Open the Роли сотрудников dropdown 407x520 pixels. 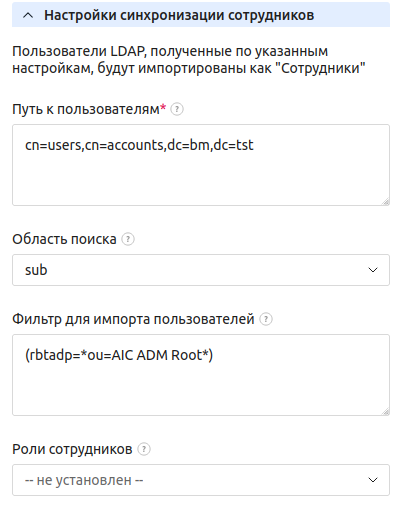click(x=201, y=480)
